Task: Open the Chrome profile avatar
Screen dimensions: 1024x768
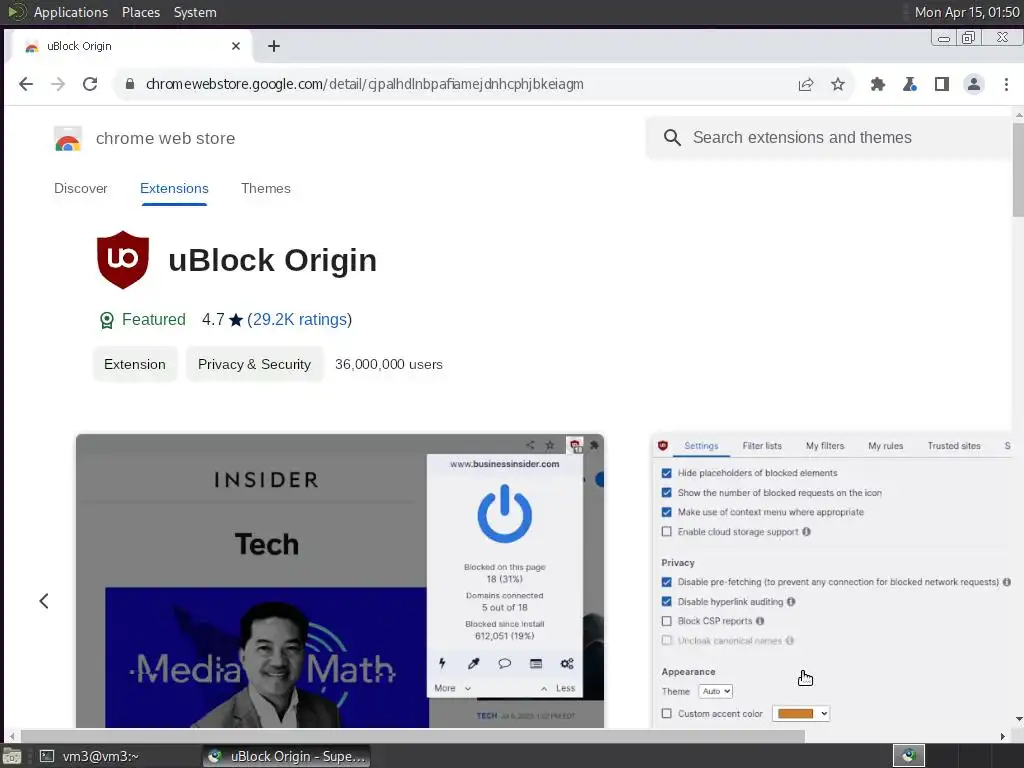Action: (x=974, y=84)
